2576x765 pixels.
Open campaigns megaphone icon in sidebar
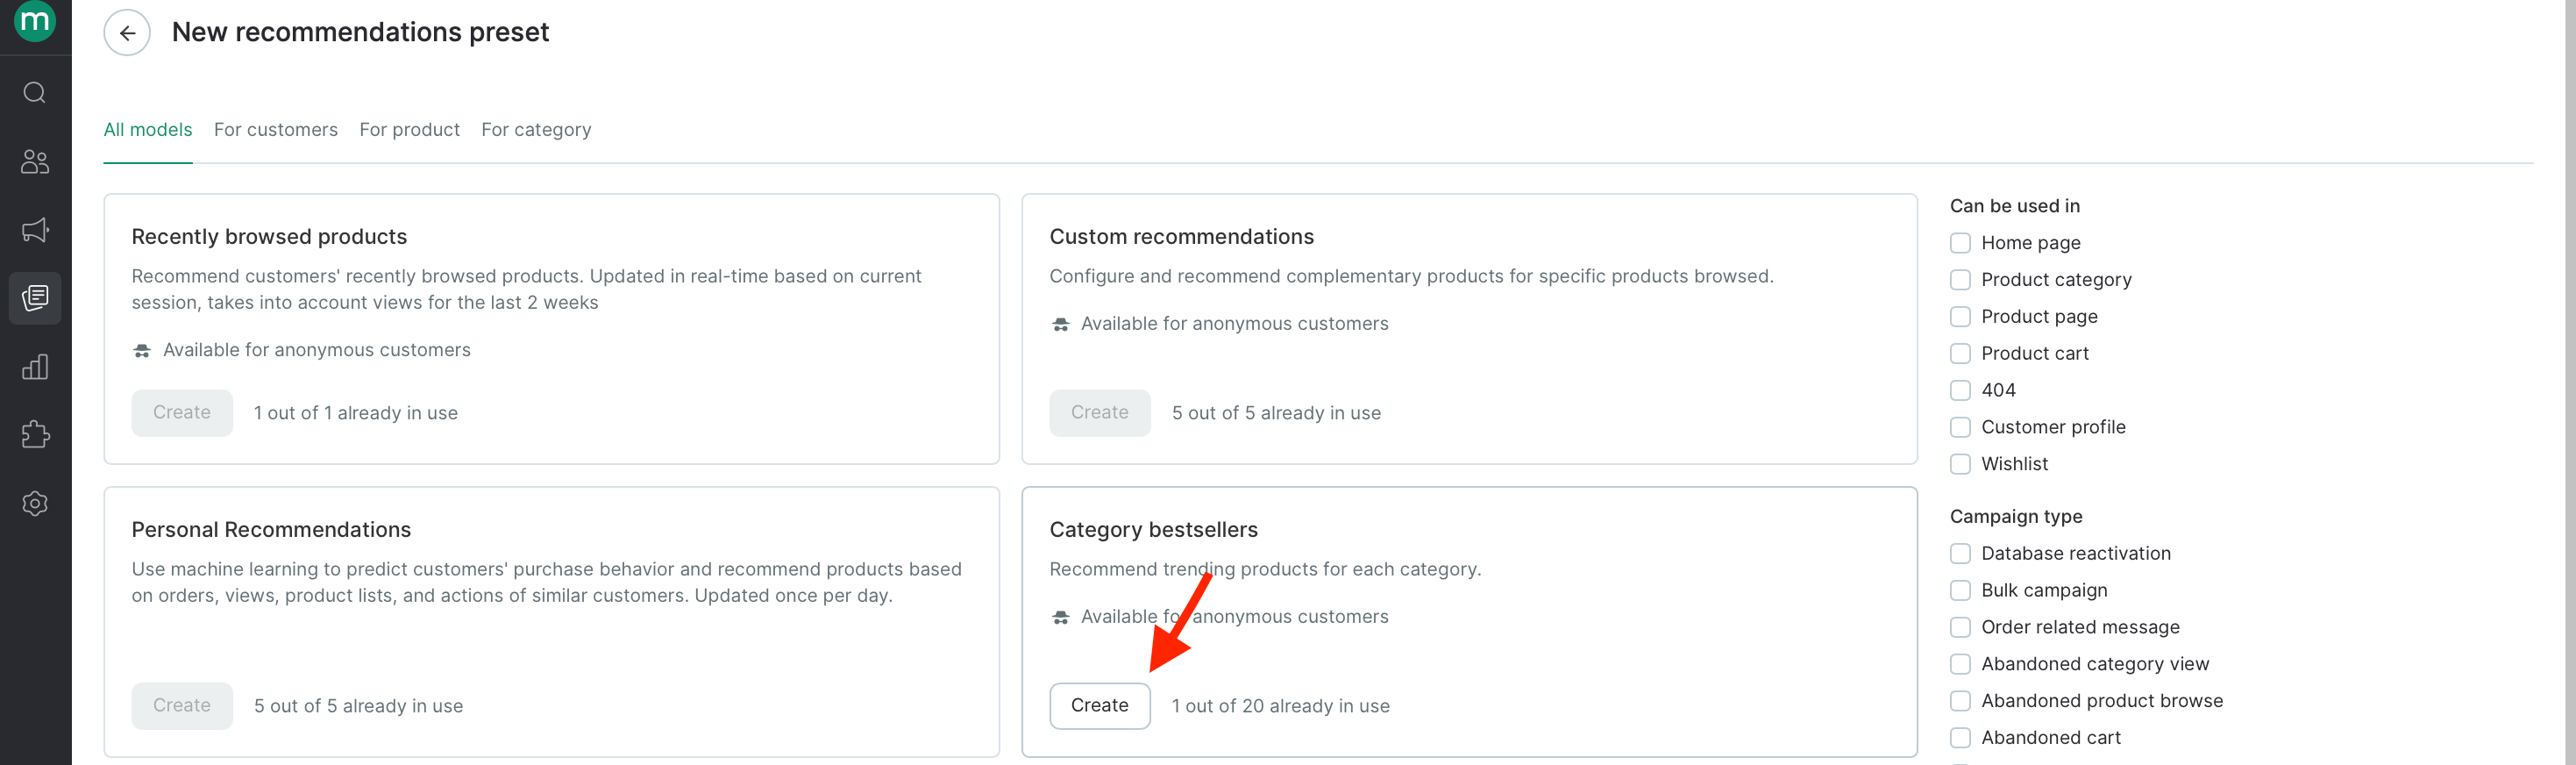pyautogui.click(x=35, y=230)
